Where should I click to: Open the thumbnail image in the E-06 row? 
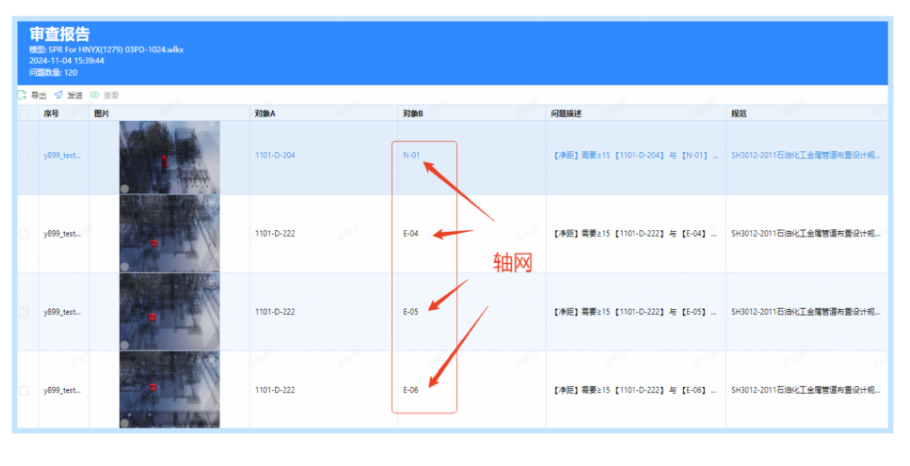[169, 390]
